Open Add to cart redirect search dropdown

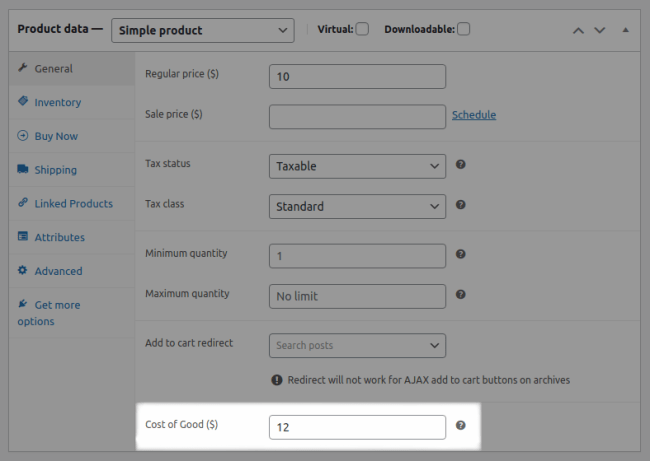(357, 345)
